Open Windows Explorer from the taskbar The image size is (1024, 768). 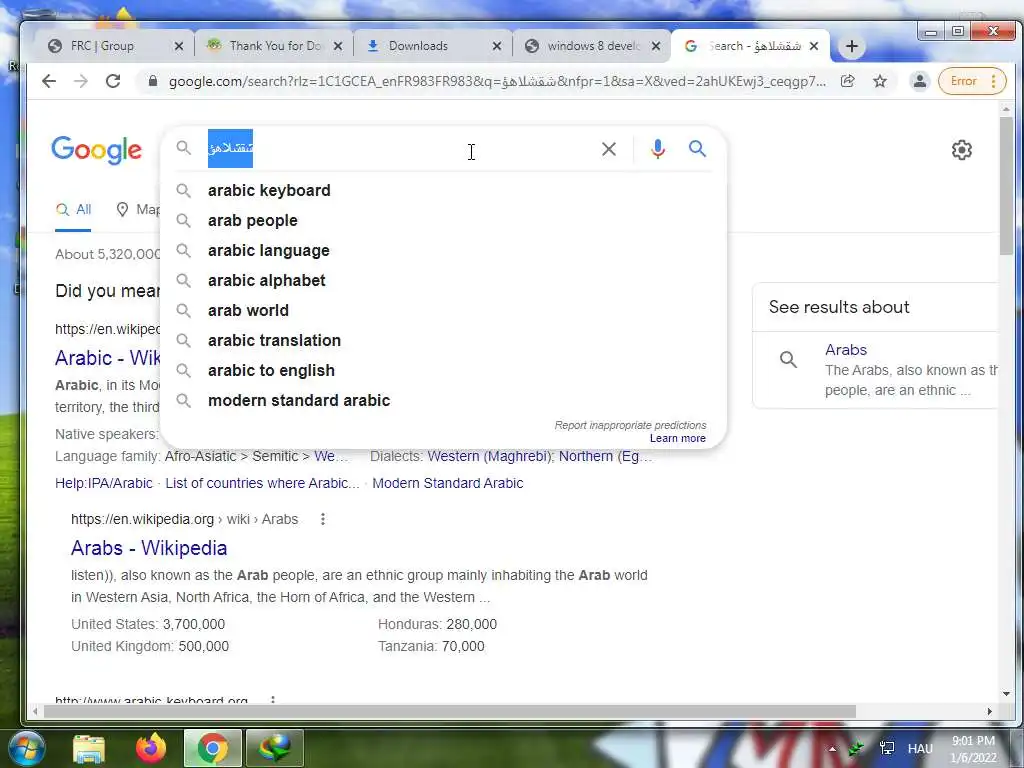point(89,748)
